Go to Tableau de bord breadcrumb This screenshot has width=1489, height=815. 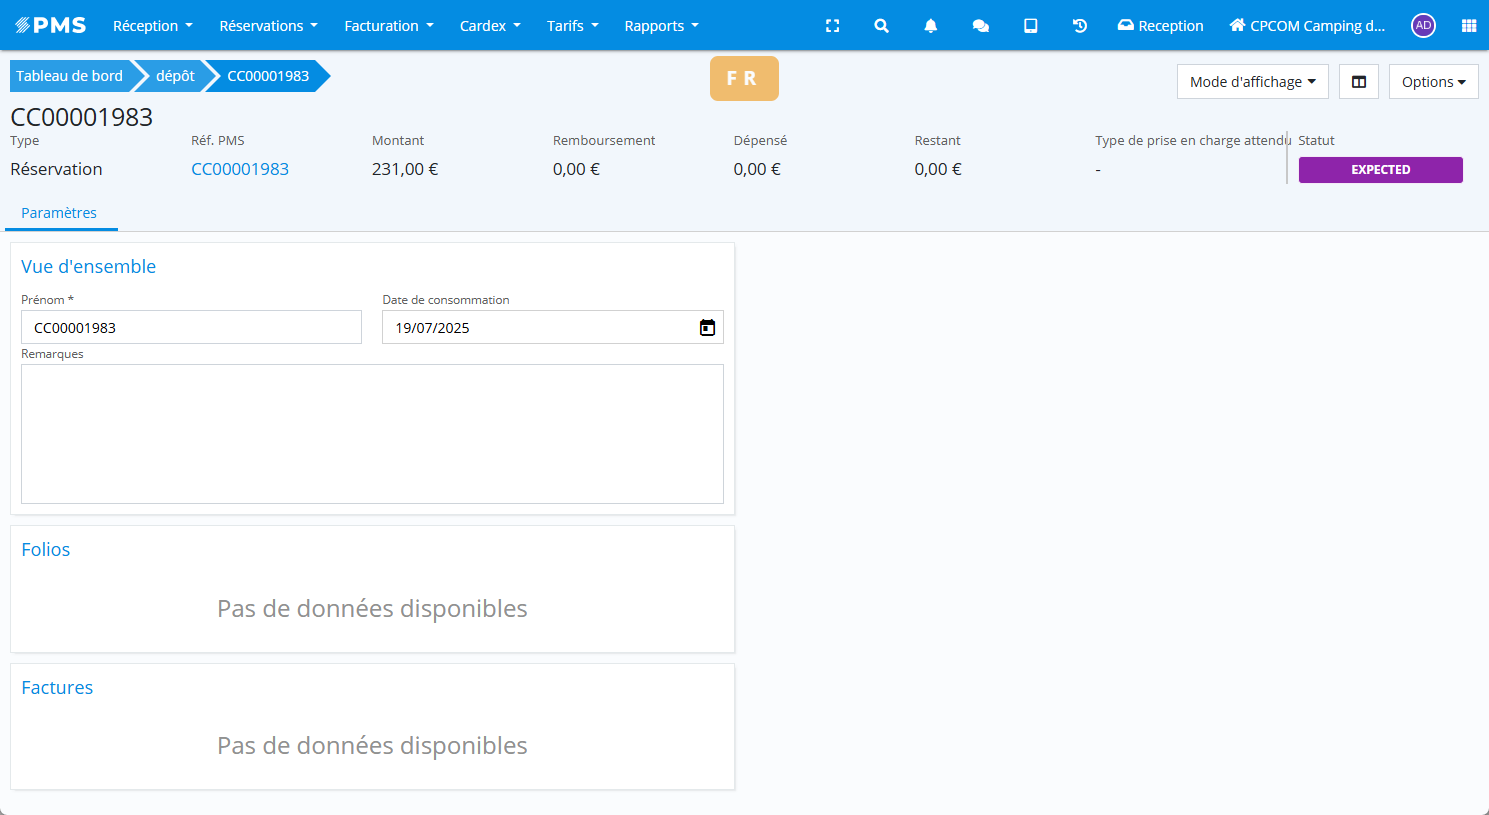pyautogui.click(x=69, y=76)
